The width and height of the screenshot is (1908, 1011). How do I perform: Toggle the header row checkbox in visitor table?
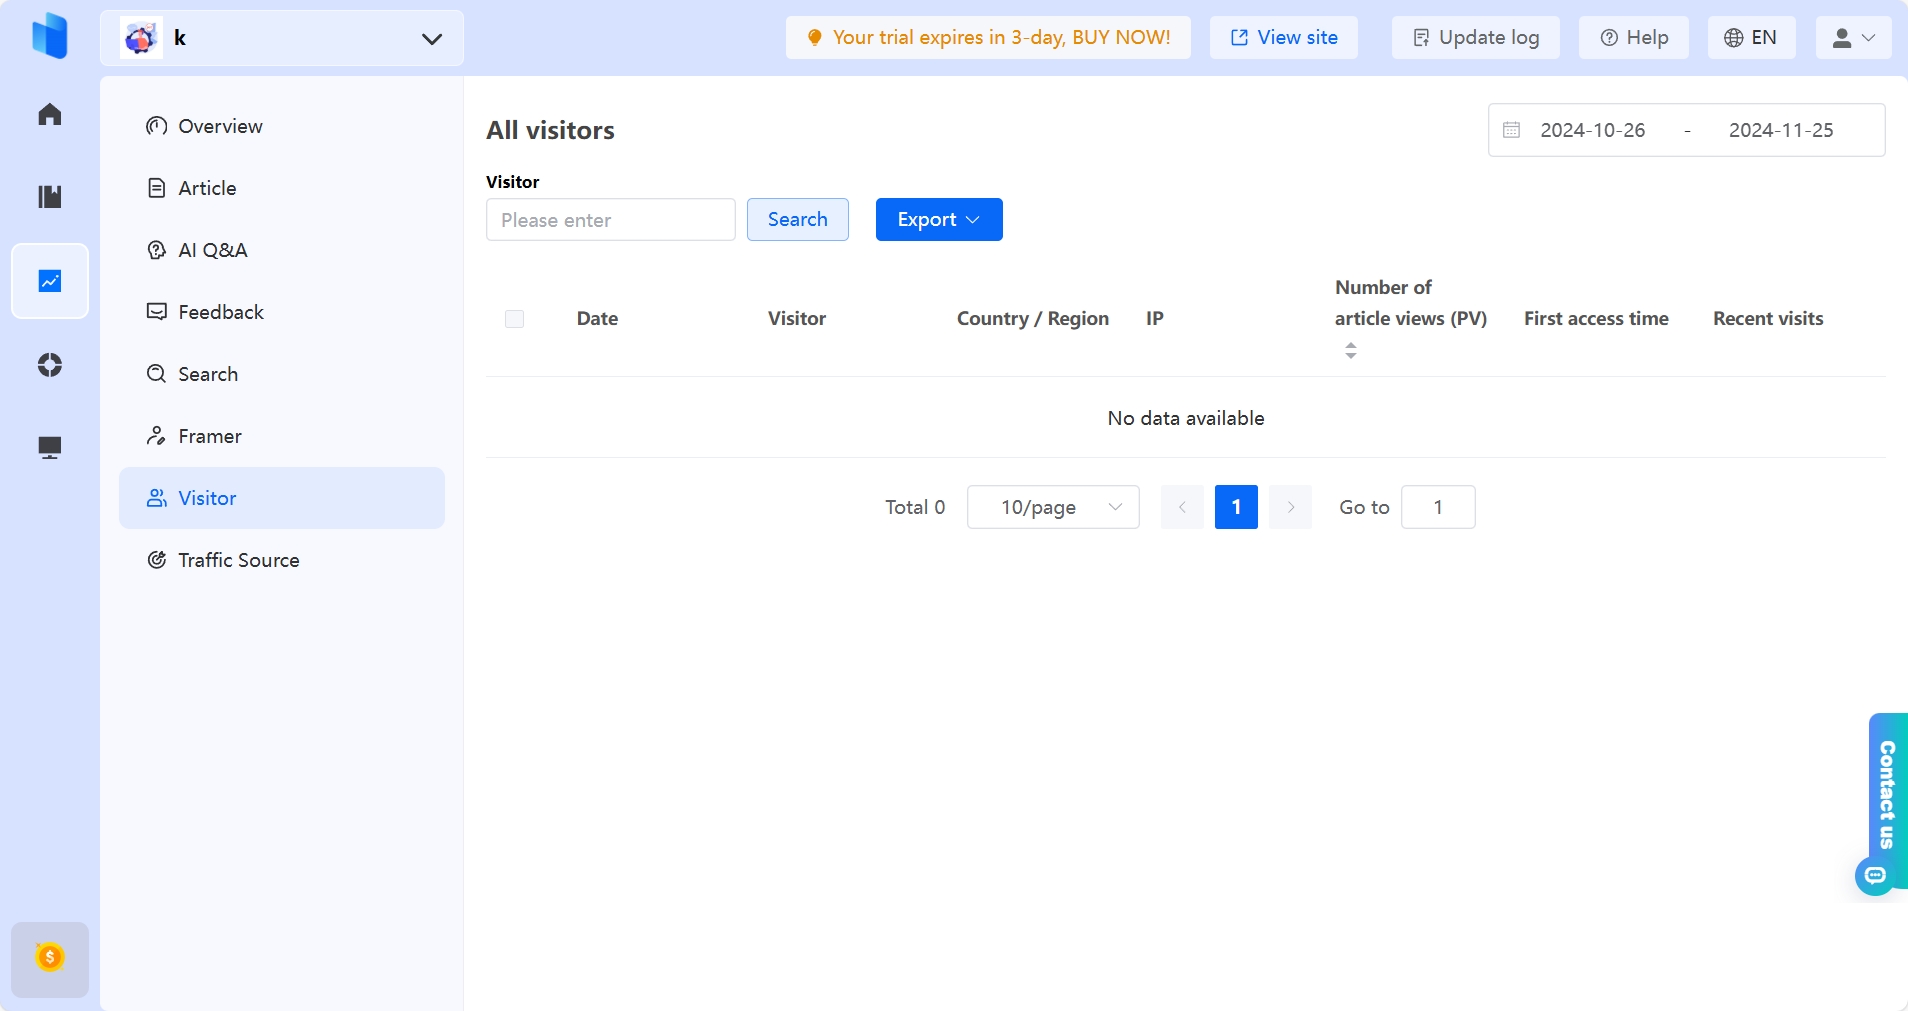coord(514,318)
